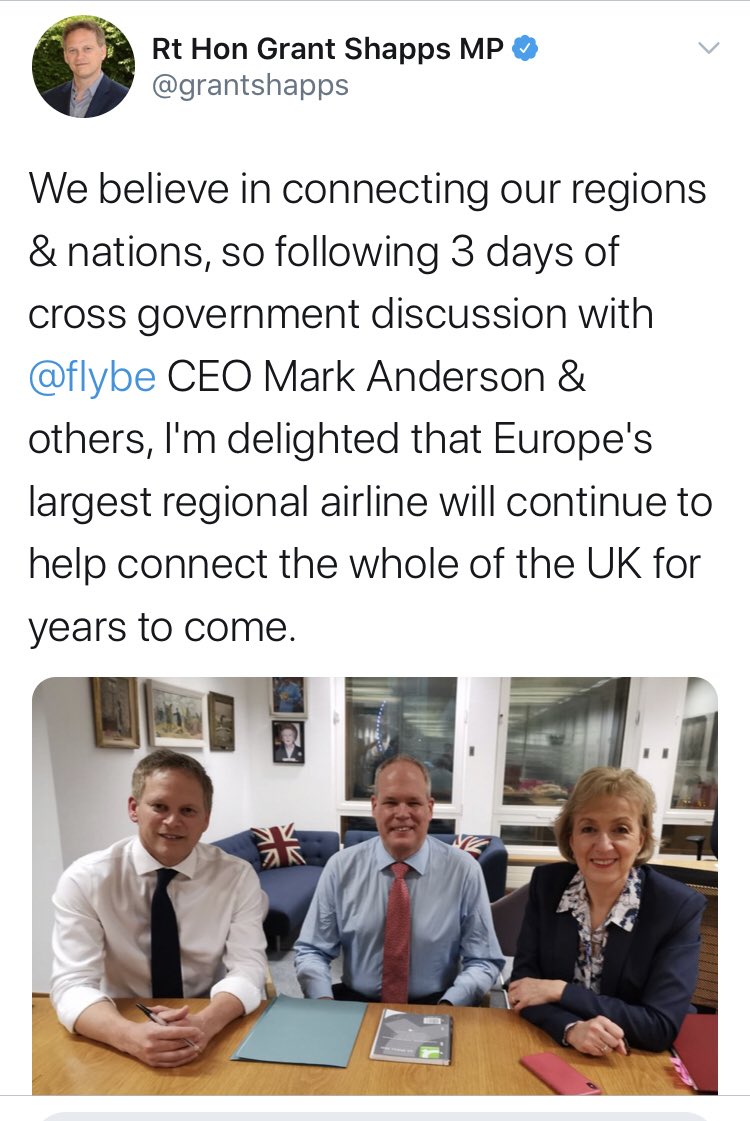Select the words "years to come."
The width and height of the screenshot is (750, 1121).
[162, 626]
